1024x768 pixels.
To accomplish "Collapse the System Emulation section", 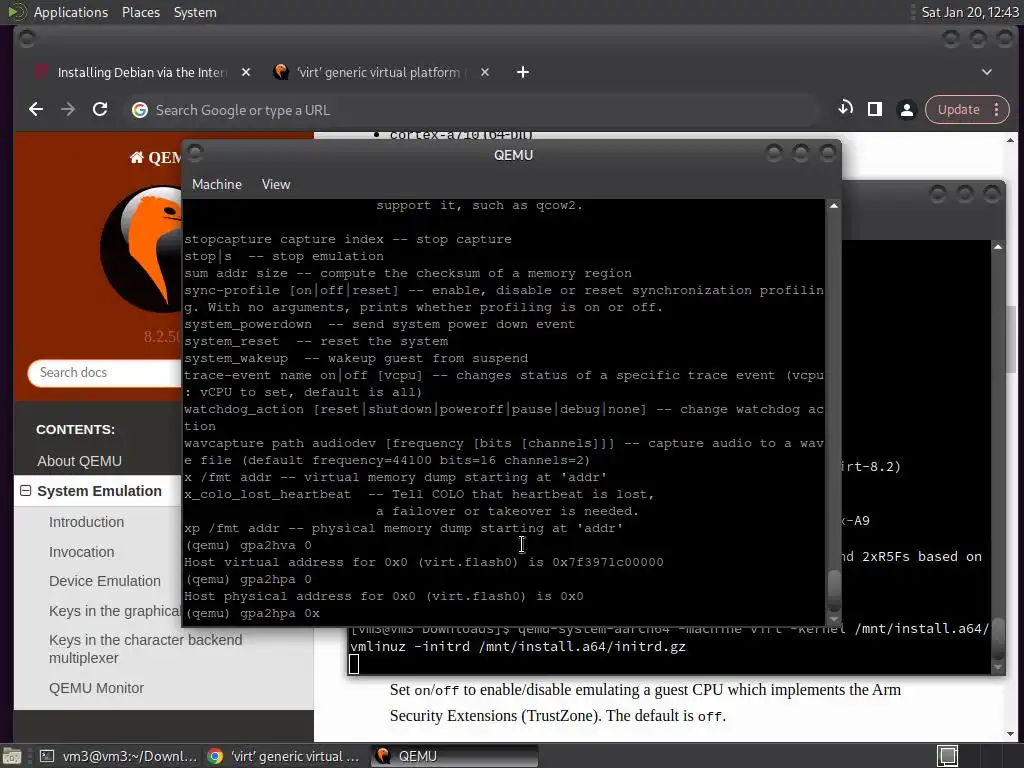I will 25,490.
